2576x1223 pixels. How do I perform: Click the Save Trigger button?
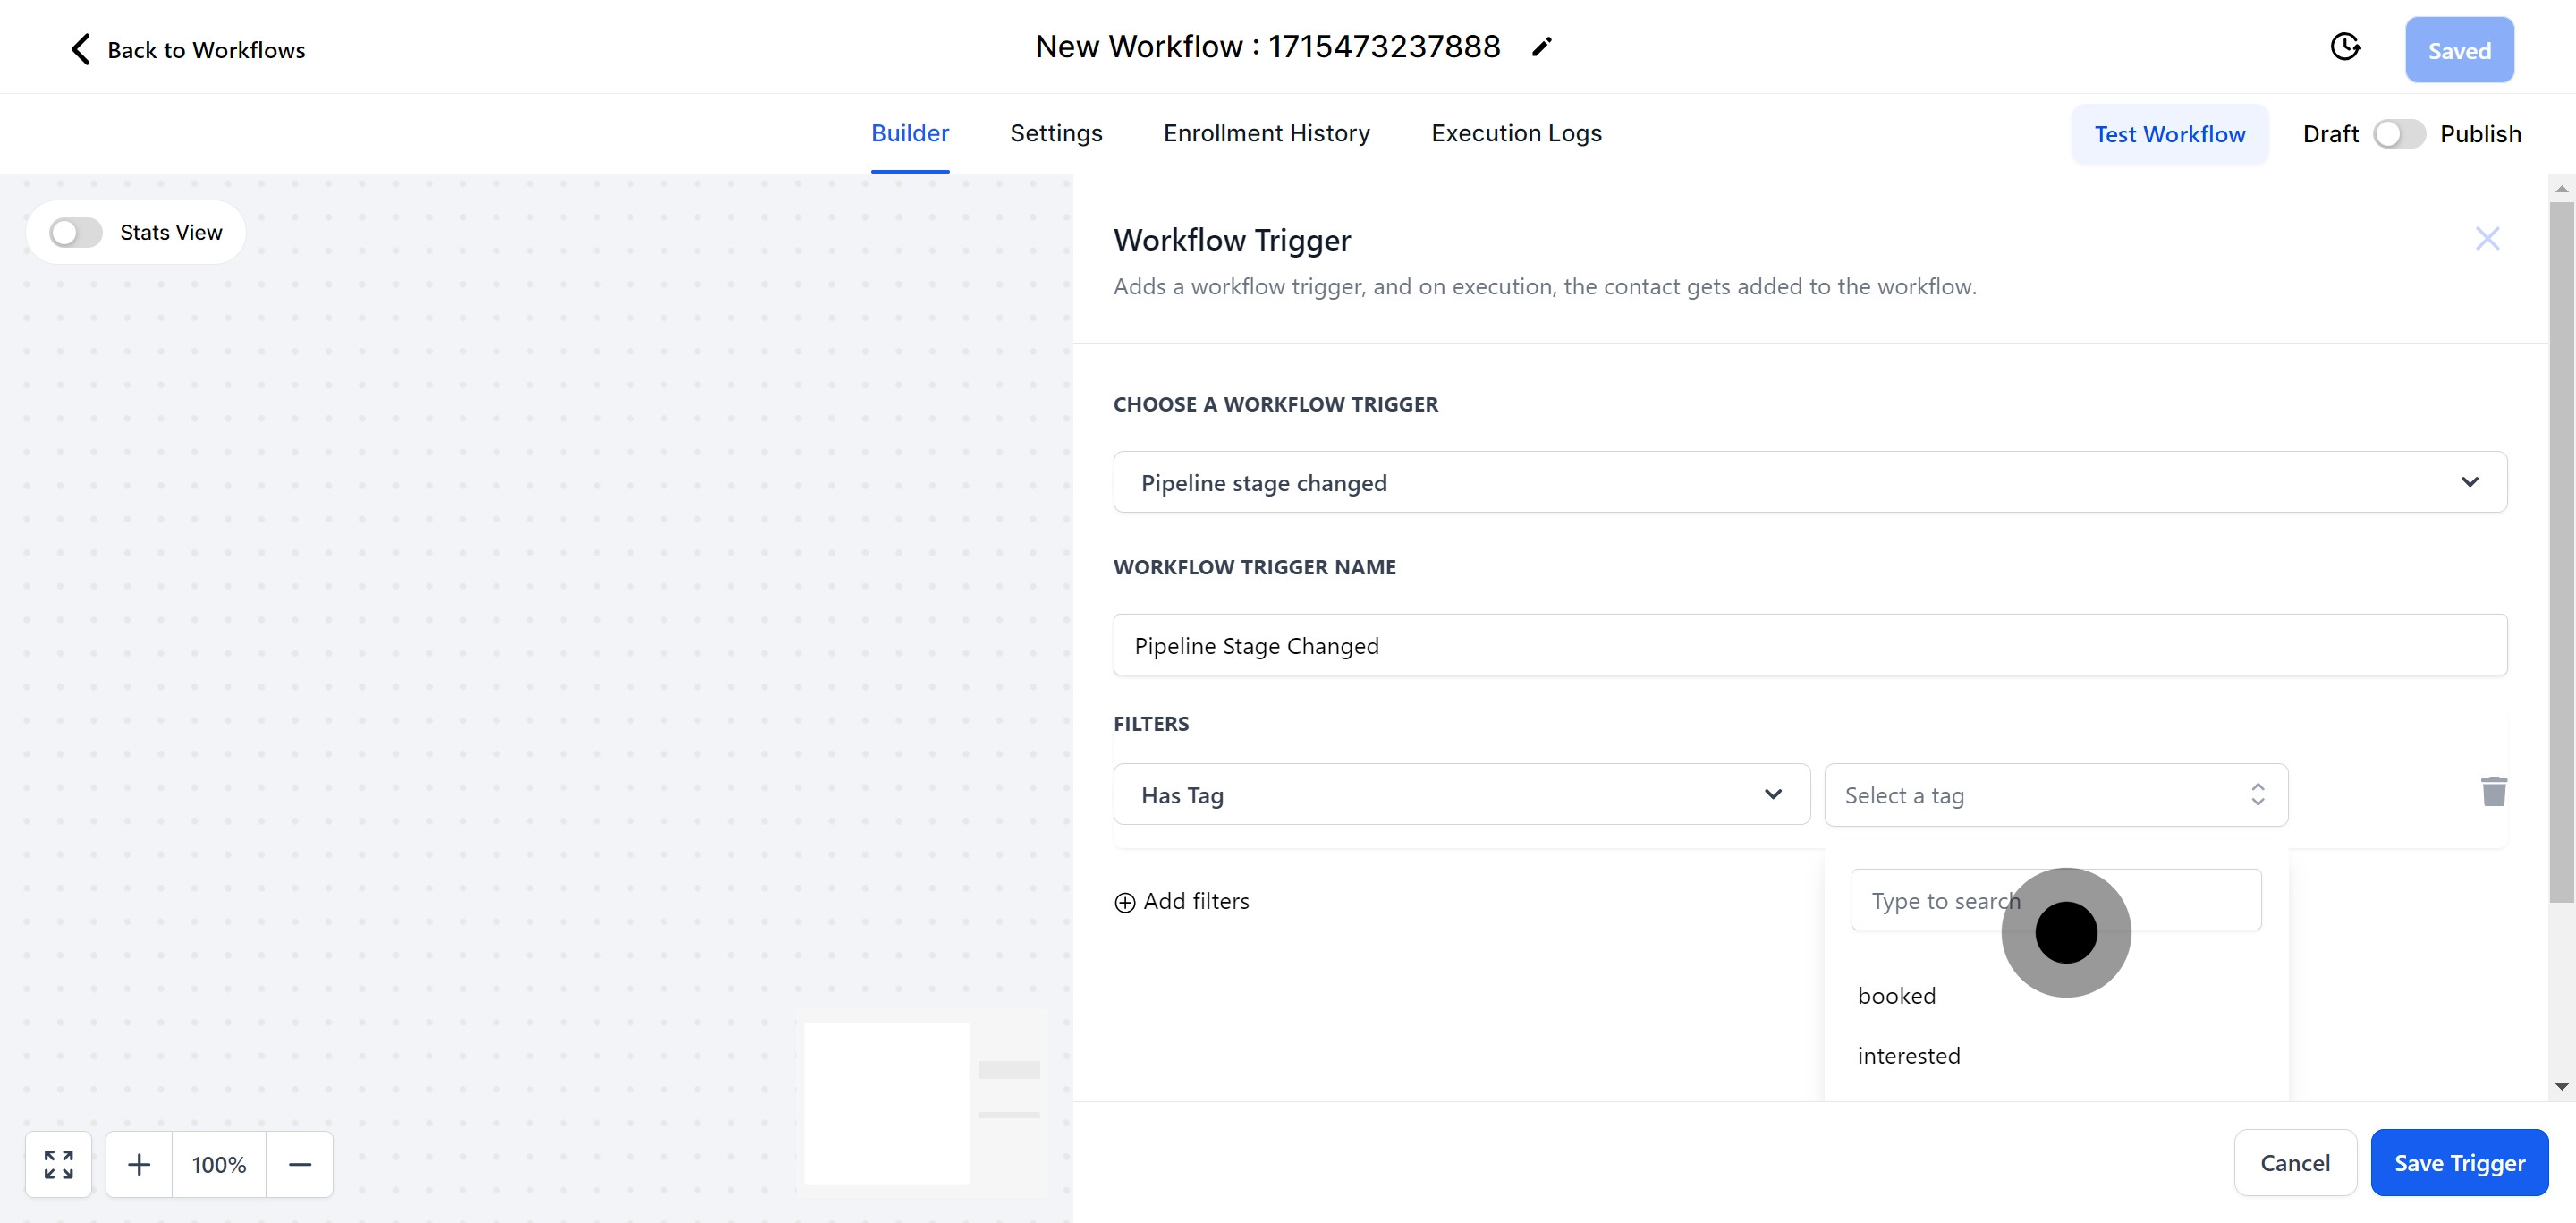pyautogui.click(x=2458, y=1162)
